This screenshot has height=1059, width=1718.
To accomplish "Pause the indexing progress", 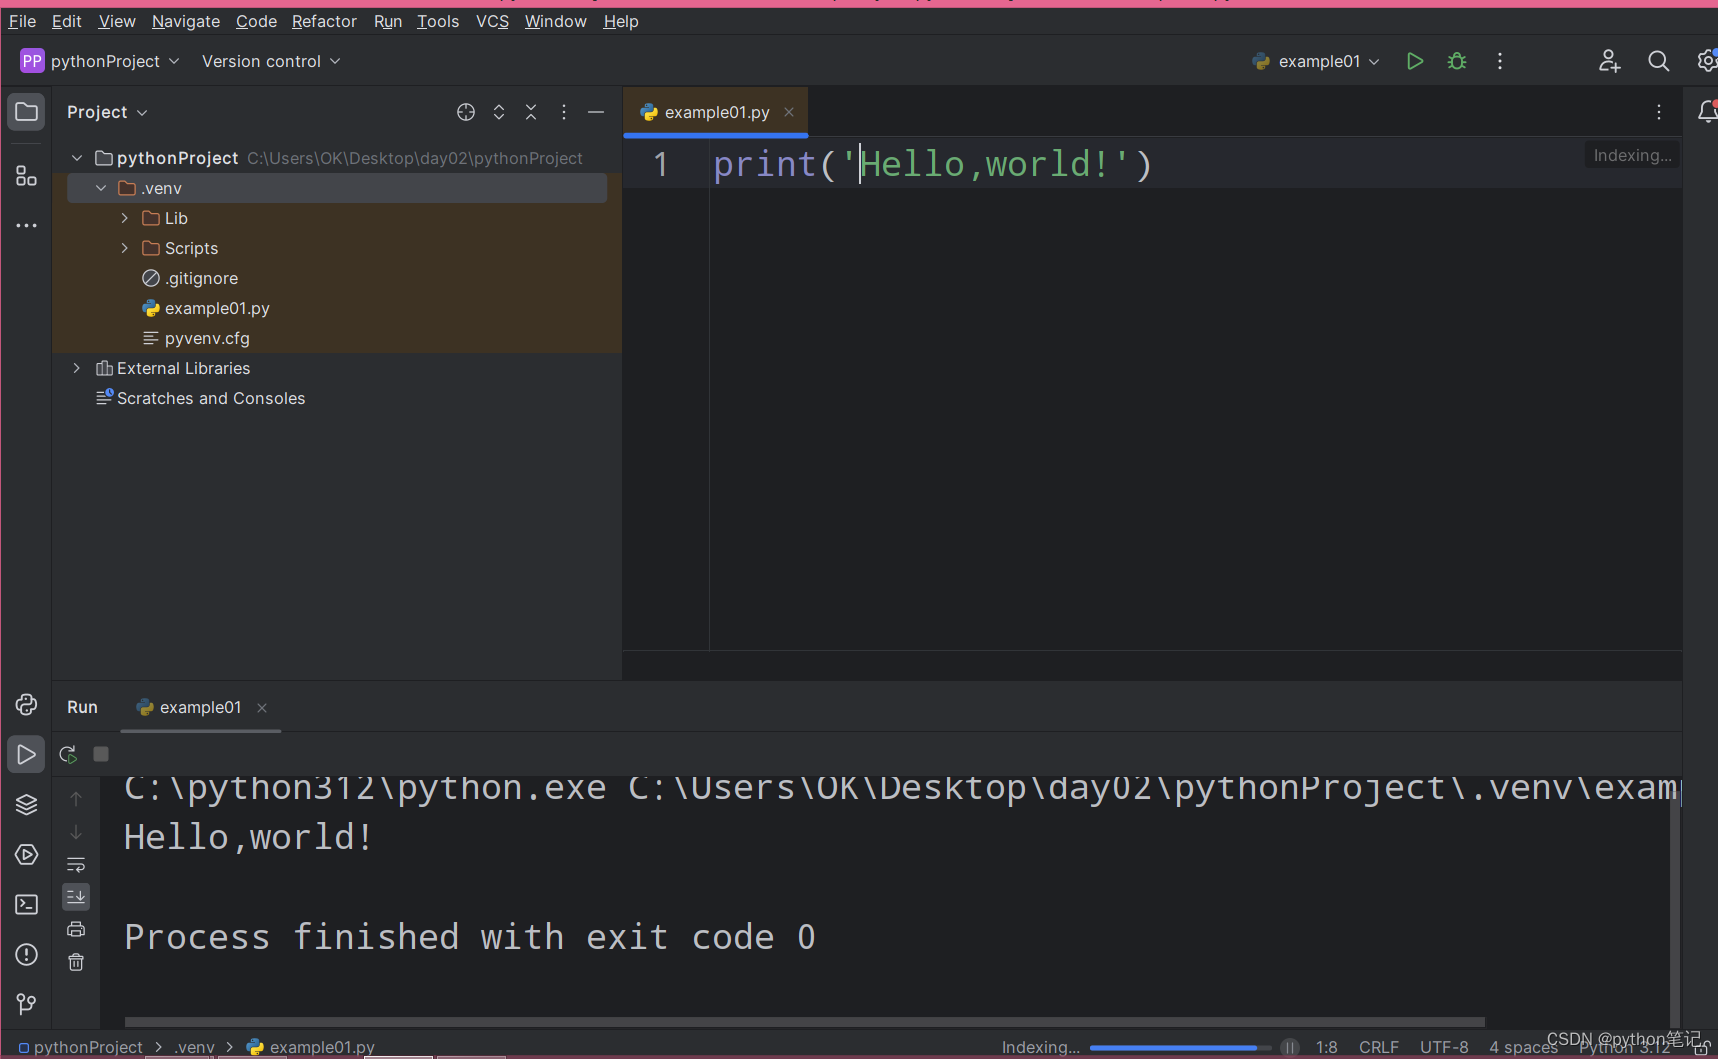I will [x=1290, y=1047].
